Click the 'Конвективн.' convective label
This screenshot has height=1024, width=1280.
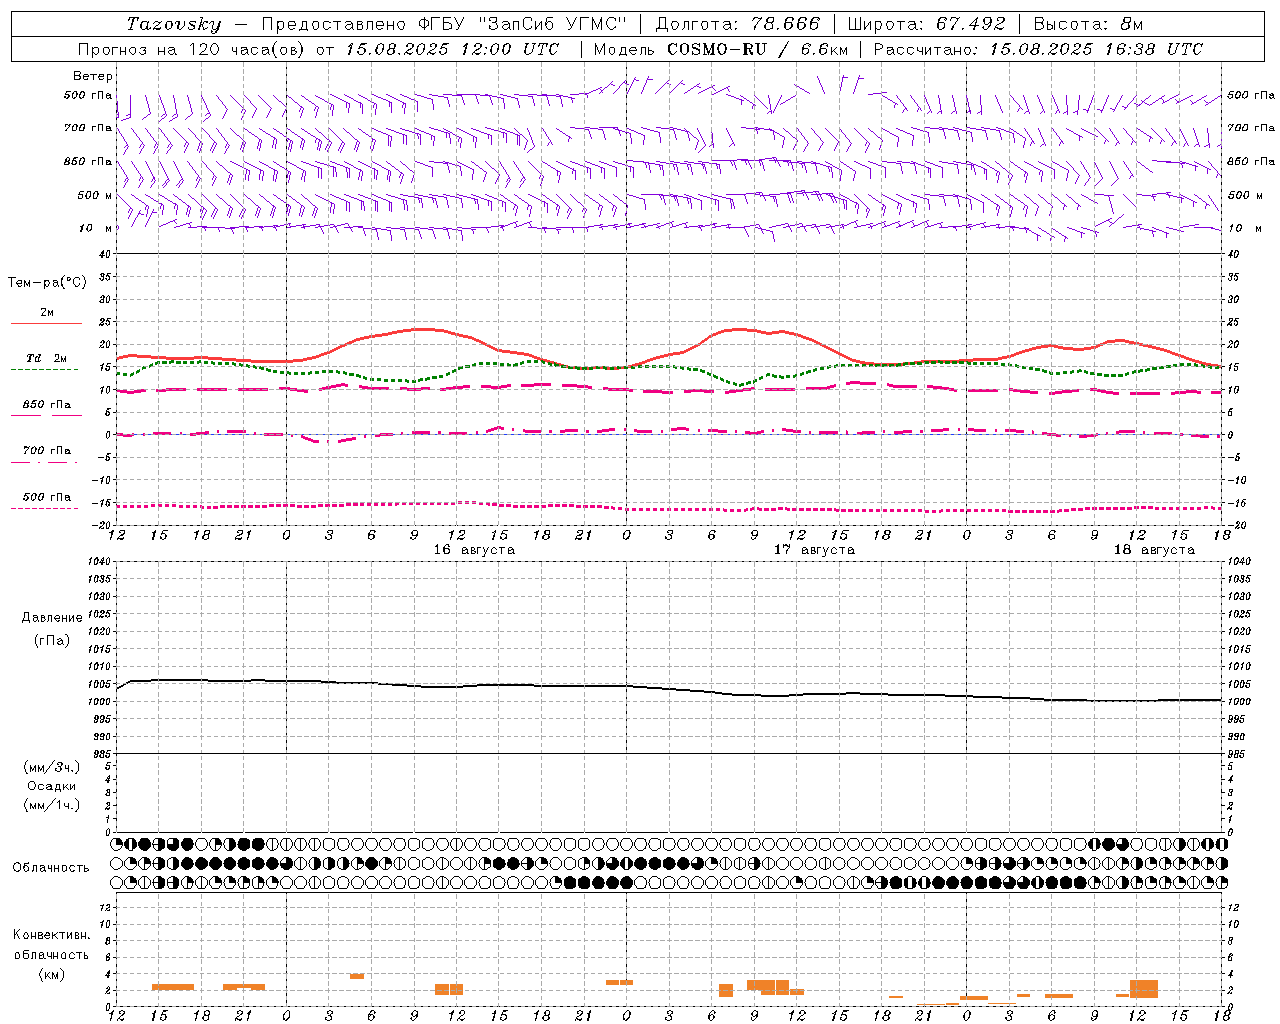(x=52, y=935)
